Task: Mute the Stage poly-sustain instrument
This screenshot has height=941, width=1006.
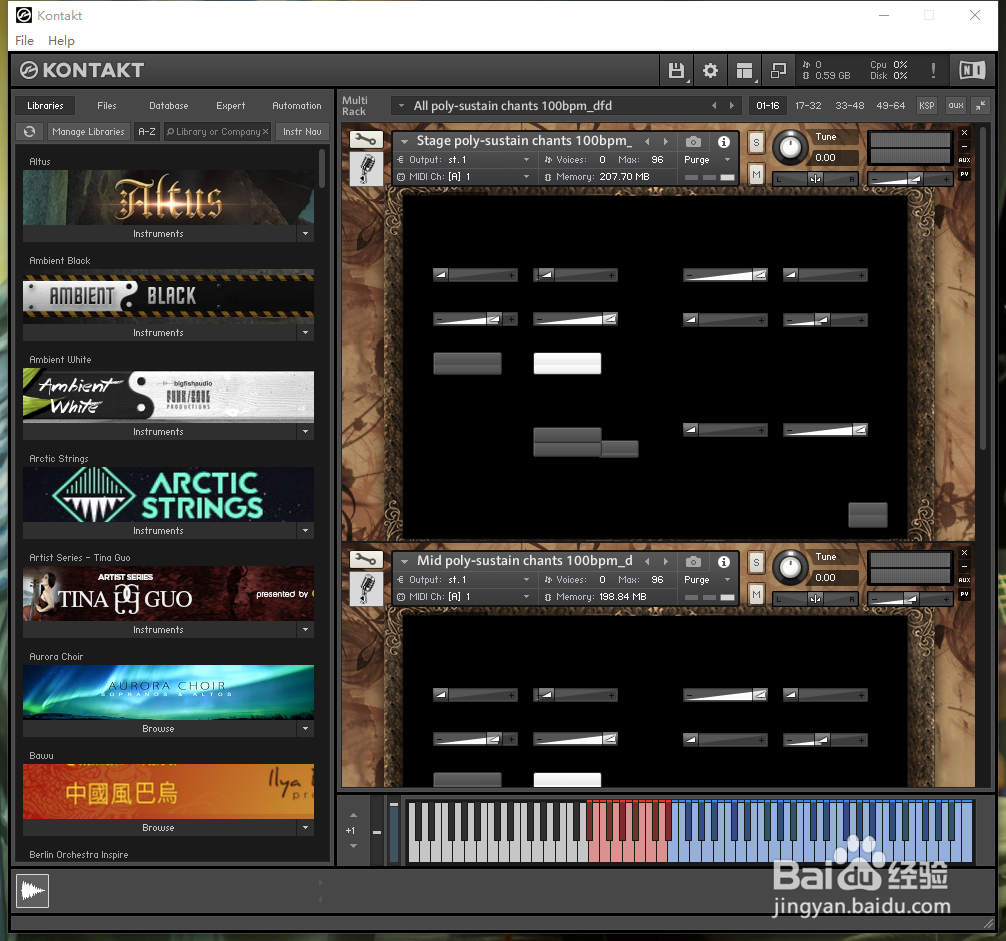Action: [x=756, y=174]
